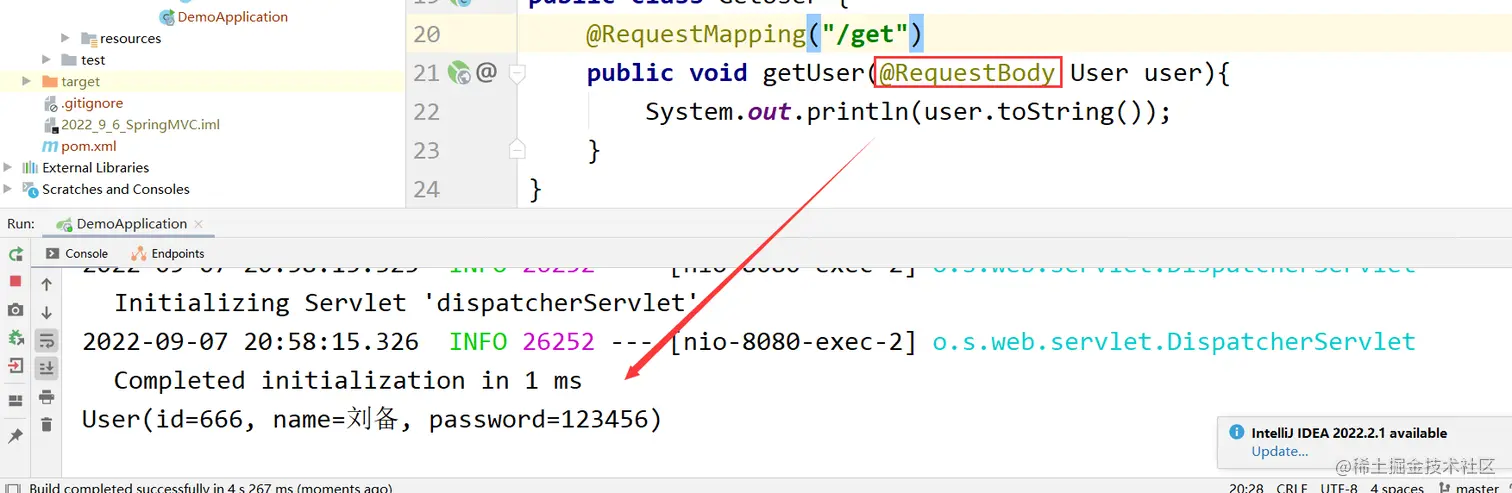Screen dimensions: 1512x493
Task: Expand the target folder
Action: pos(27,82)
